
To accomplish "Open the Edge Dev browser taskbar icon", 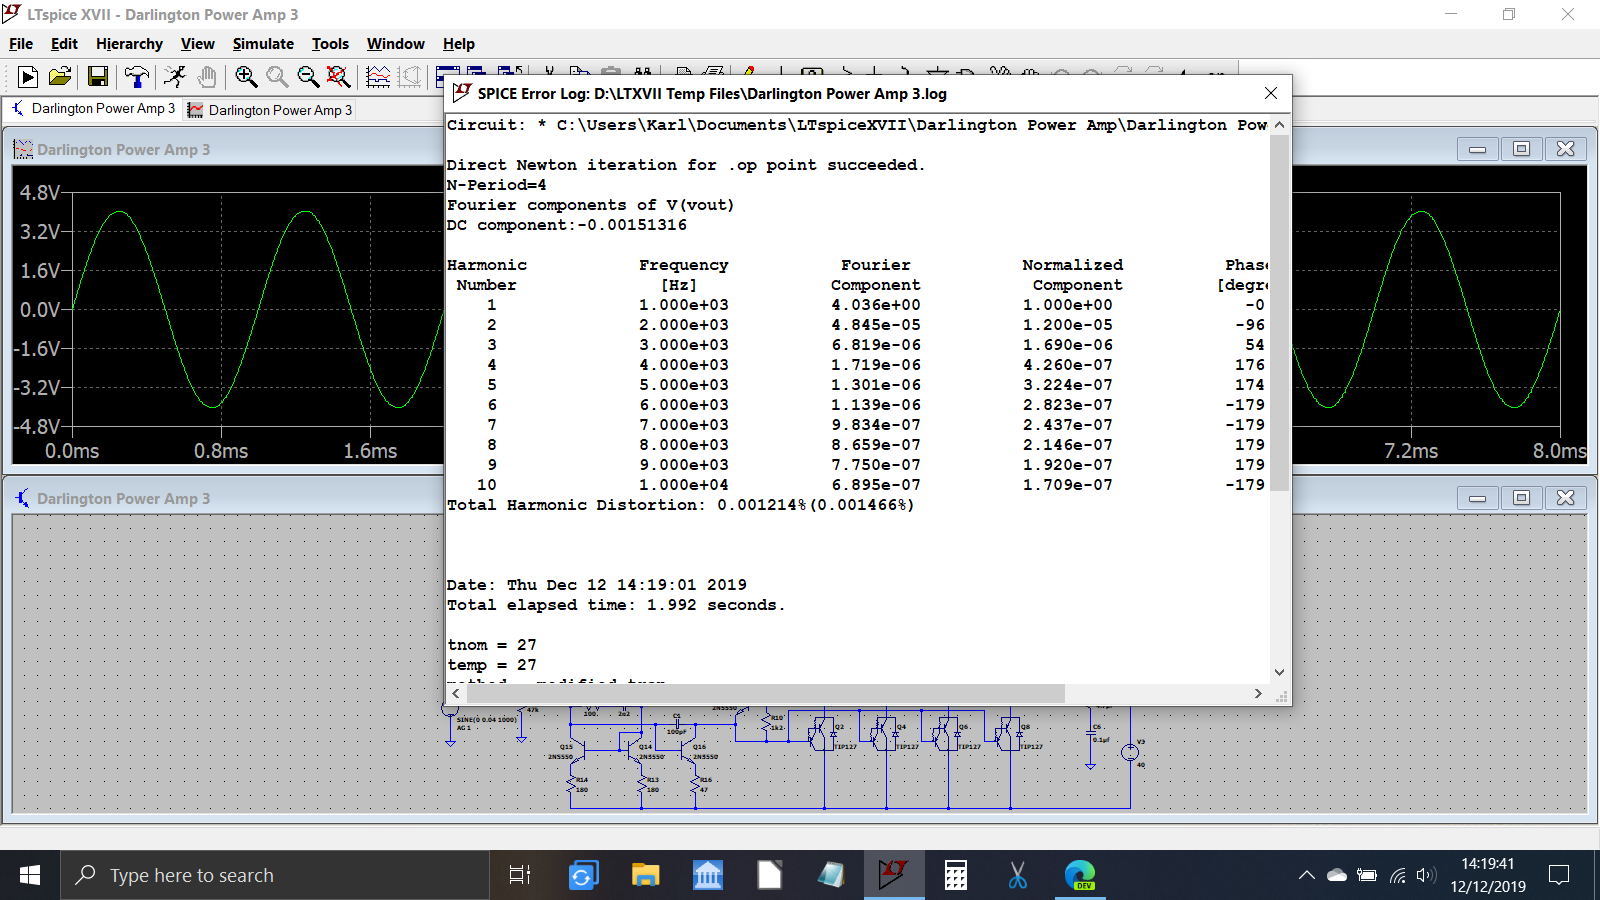I will pyautogui.click(x=1080, y=875).
